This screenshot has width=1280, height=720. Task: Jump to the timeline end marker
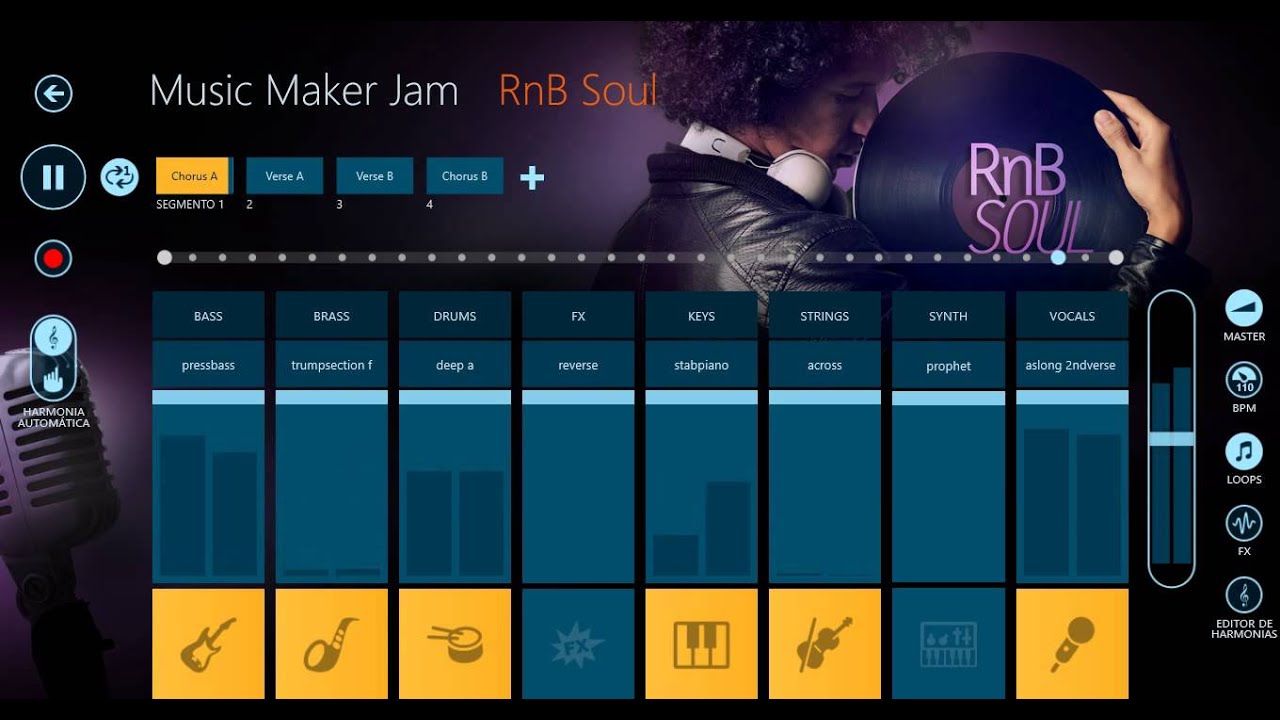[x=1116, y=257]
